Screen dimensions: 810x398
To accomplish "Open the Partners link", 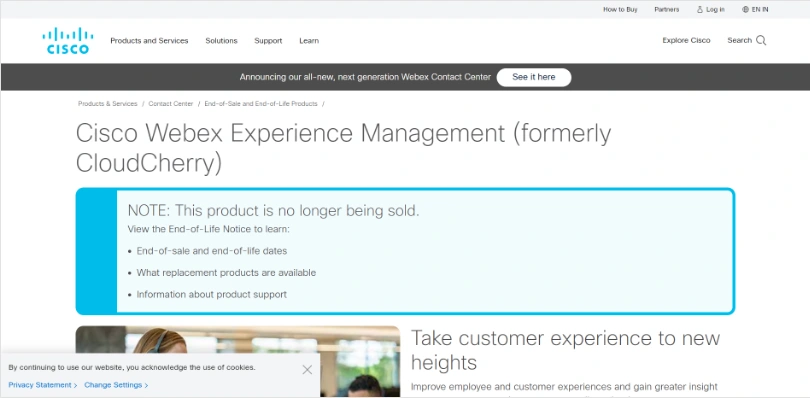I will point(667,9).
